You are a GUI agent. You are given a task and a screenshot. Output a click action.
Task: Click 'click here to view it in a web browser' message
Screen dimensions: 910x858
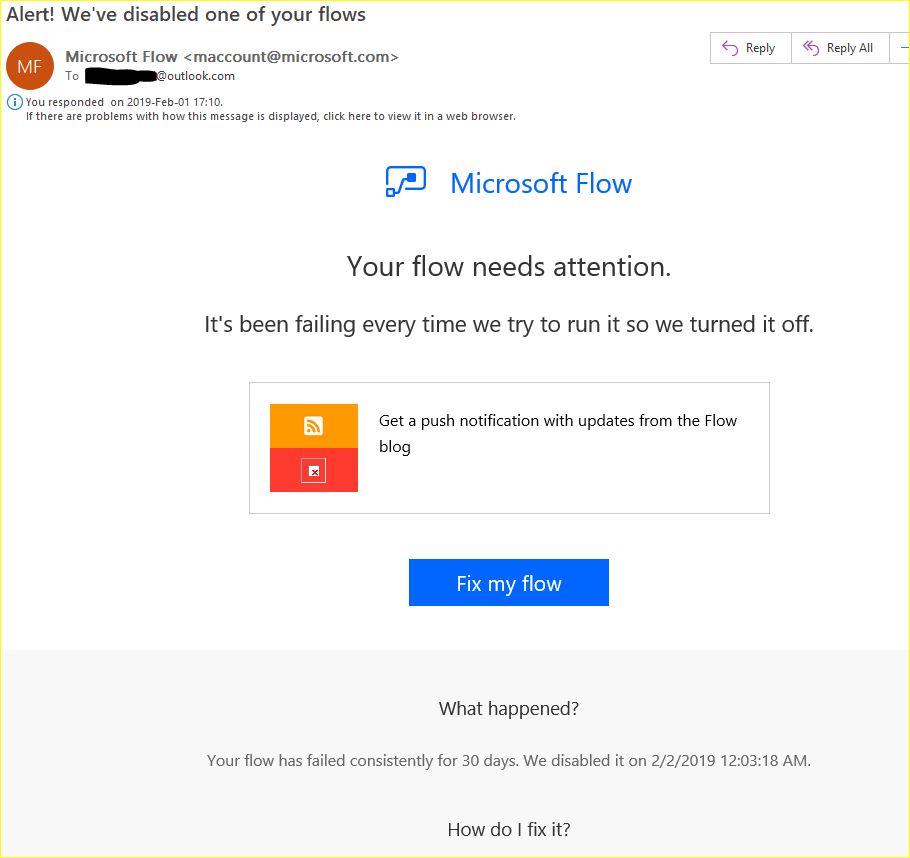click(x=270, y=116)
